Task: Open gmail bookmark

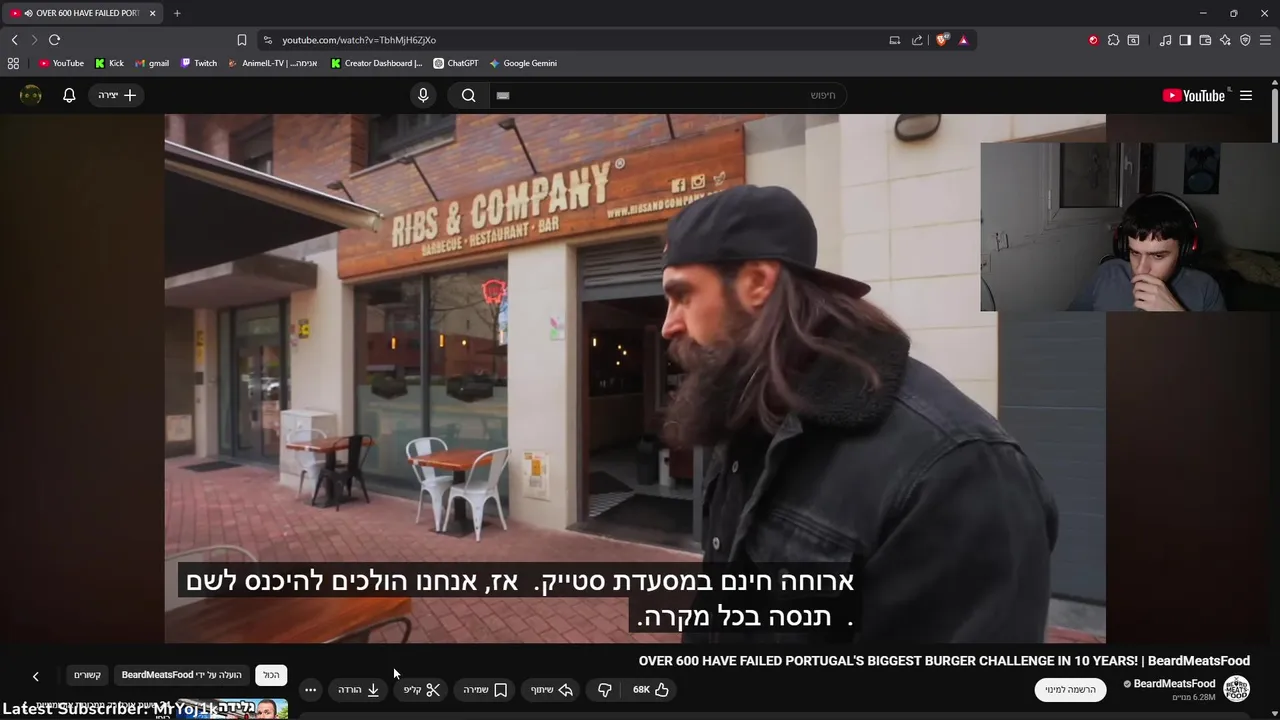Action: [152, 63]
